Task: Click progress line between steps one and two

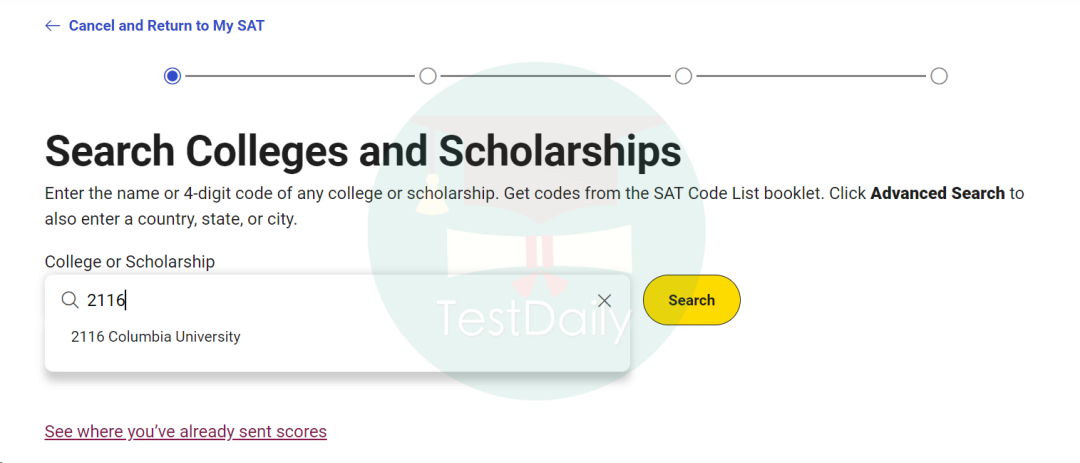Action: (x=300, y=76)
